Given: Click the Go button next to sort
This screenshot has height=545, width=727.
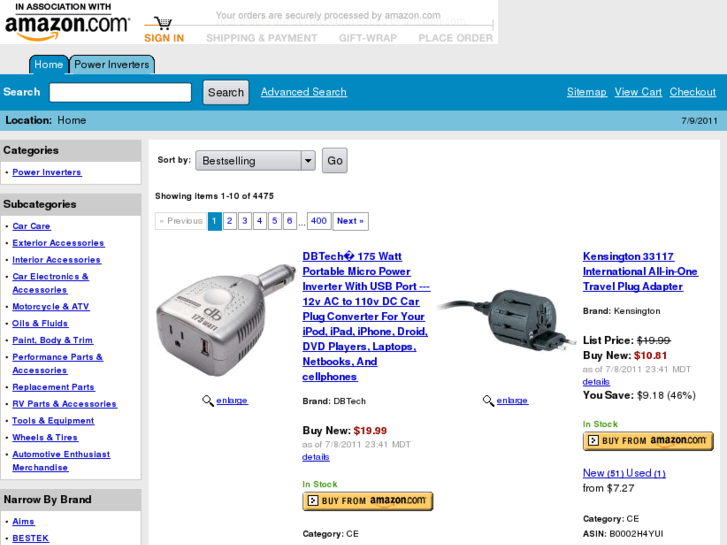Looking at the screenshot, I should pyautogui.click(x=335, y=160).
